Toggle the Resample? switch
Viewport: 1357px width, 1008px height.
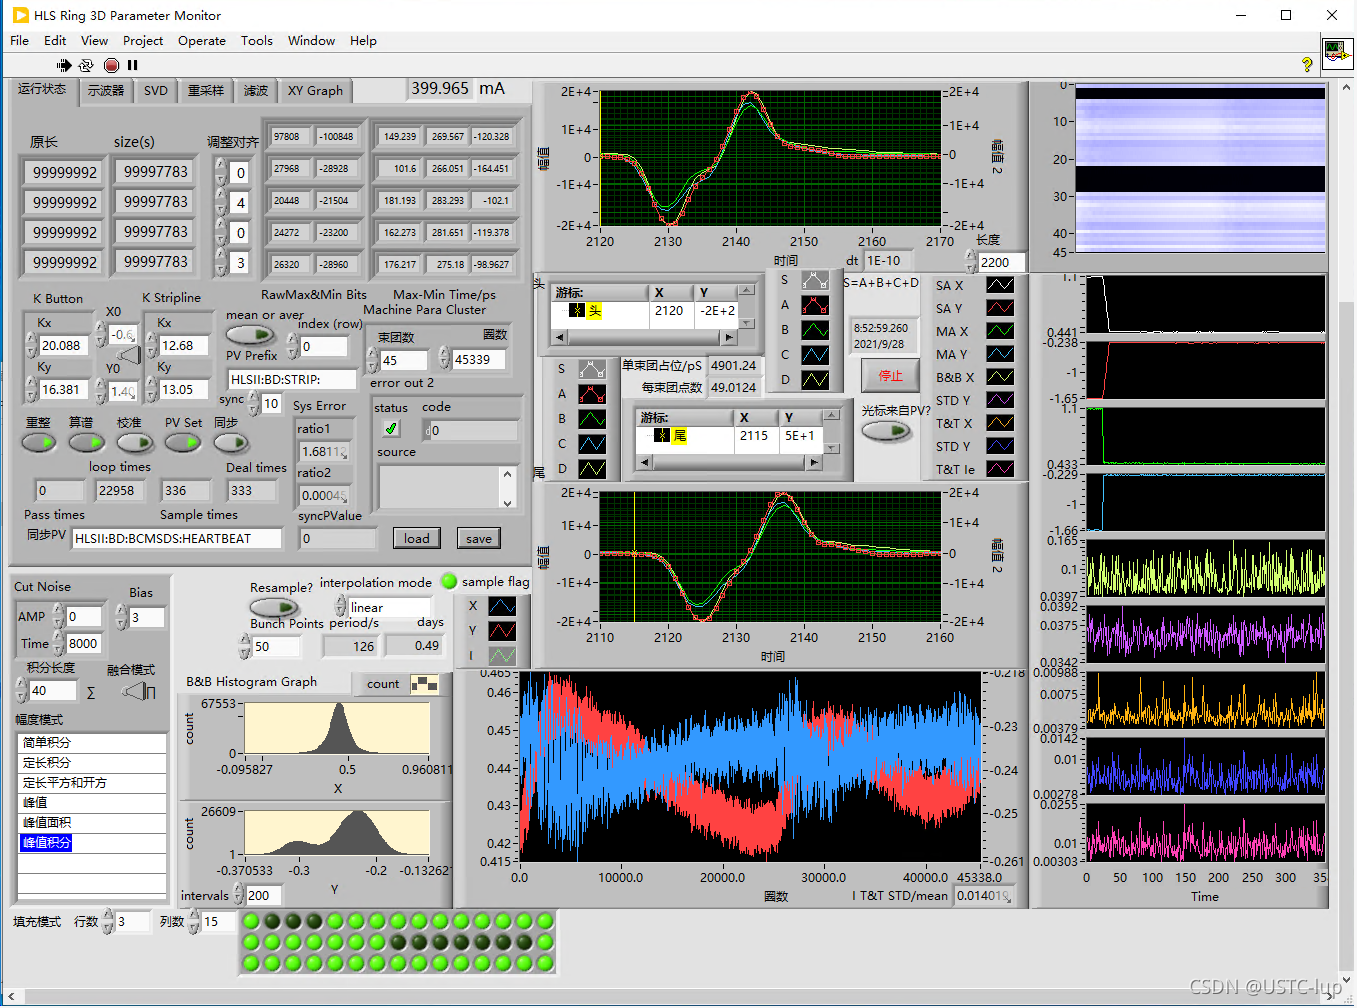pos(273,607)
